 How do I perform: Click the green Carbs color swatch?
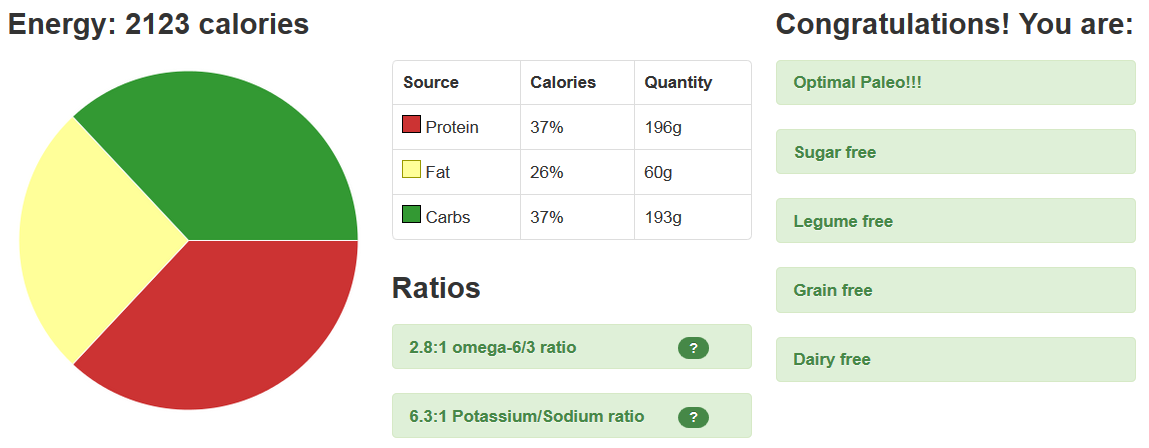411,214
